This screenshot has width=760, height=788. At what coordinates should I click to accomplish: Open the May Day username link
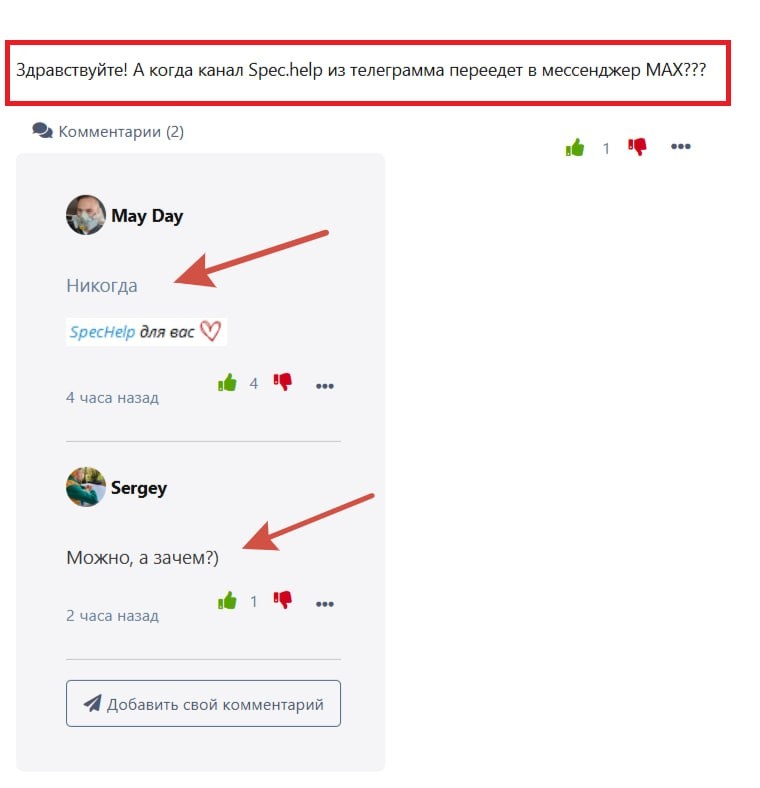[x=147, y=216]
